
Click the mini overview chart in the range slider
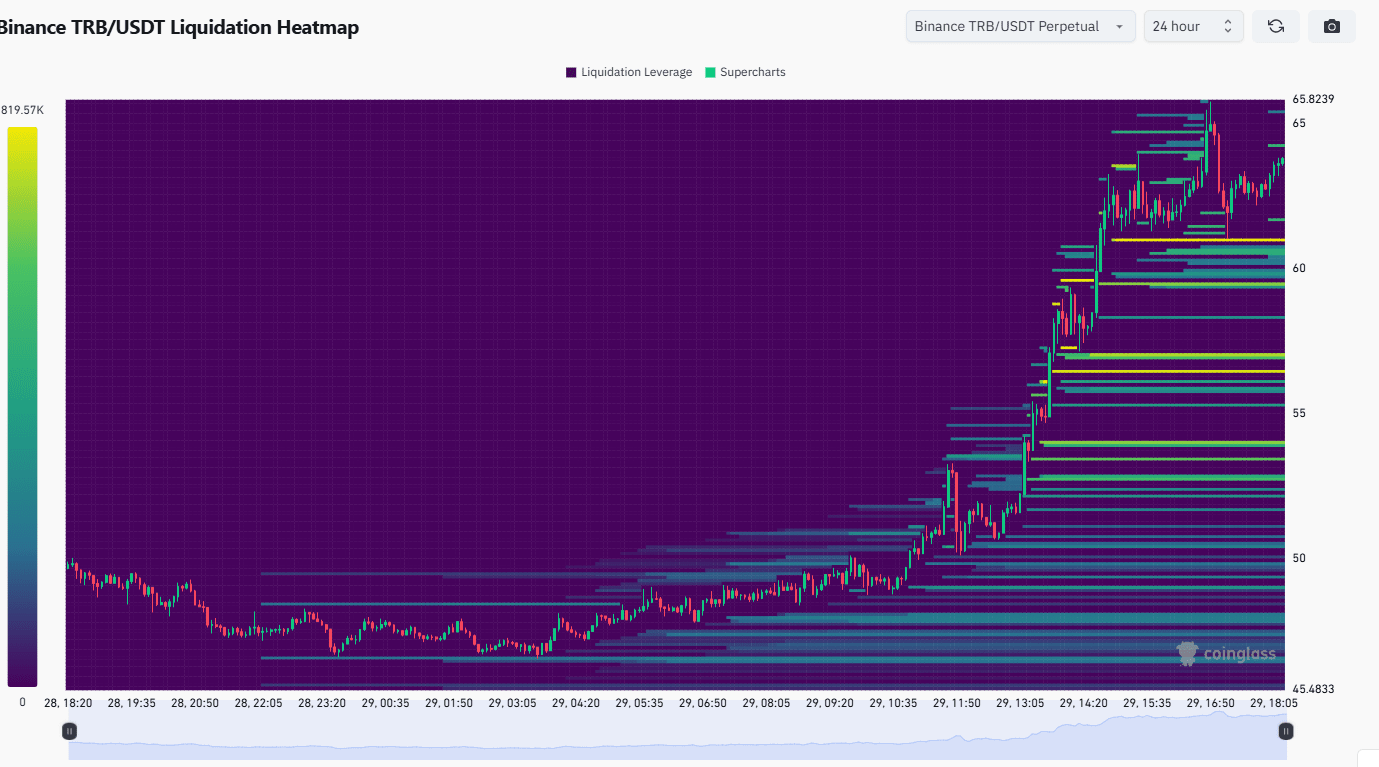[x=678, y=735]
